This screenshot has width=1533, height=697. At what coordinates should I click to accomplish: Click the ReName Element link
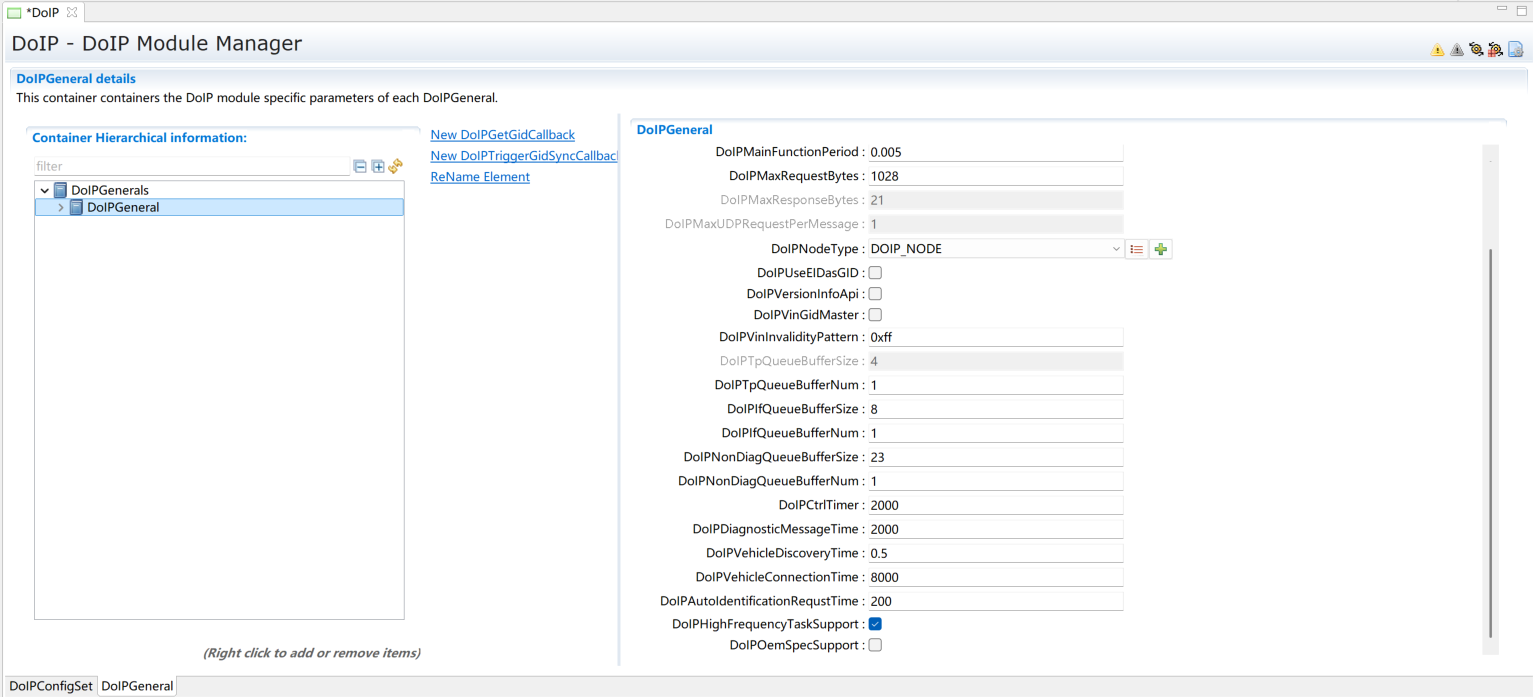tap(480, 177)
